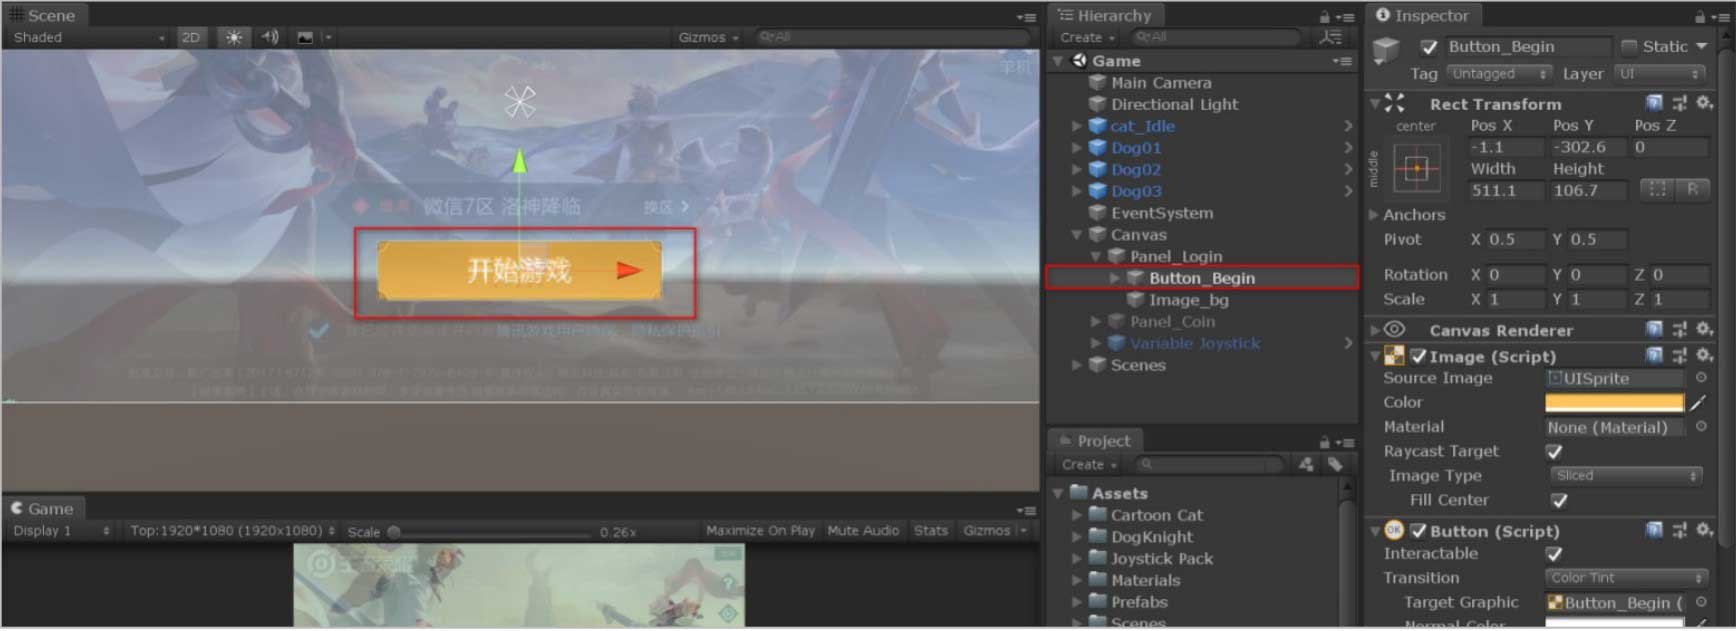
Task: Open Button (Script) gear settings menu
Action: pyautogui.click(x=1704, y=530)
